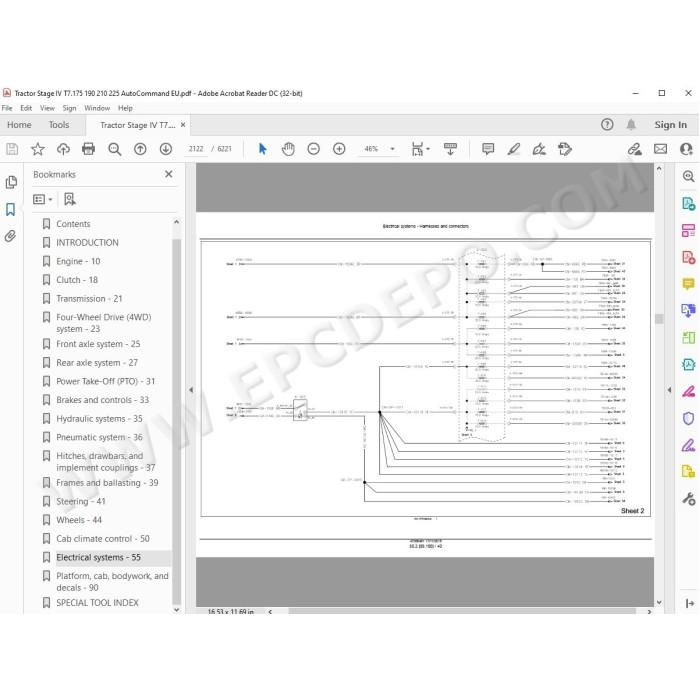Open the Edit menu
This screenshot has width=700, height=700.
(x=26, y=108)
